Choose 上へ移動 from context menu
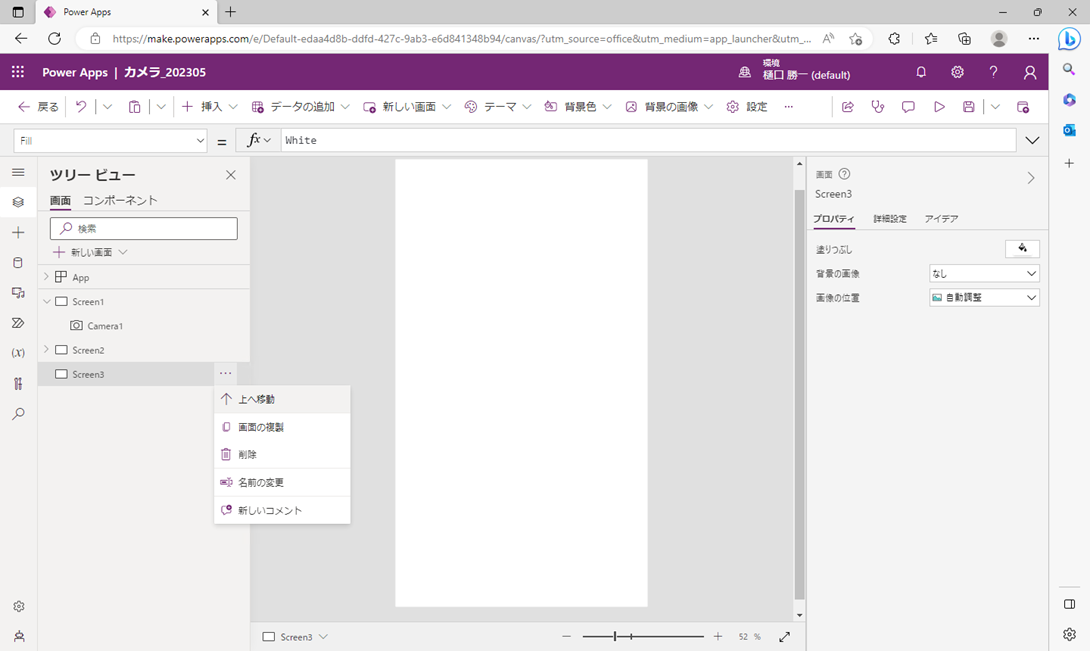The height and width of the screenshot is (651, 1090). (x=282, y=399)
